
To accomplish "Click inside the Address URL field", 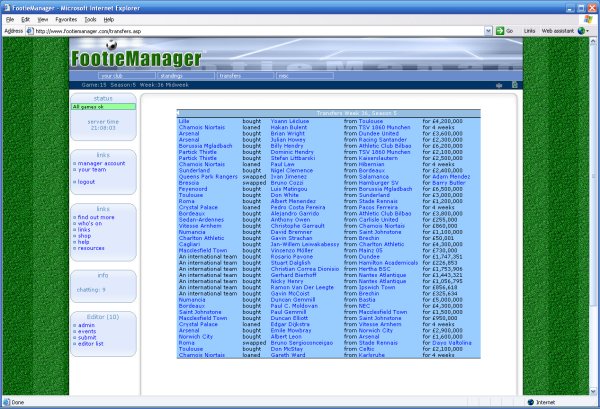I will coord(259,31).
